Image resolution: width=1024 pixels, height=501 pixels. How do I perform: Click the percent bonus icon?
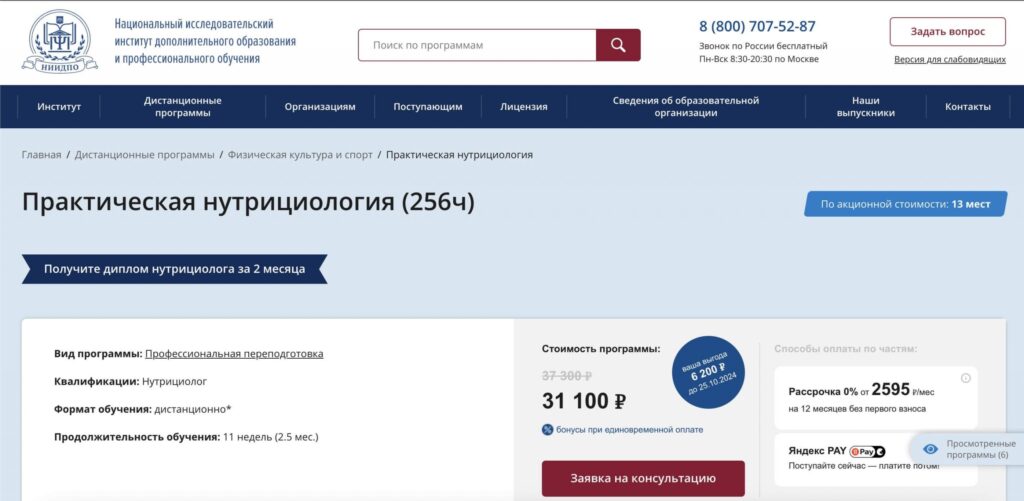[547, 430]
